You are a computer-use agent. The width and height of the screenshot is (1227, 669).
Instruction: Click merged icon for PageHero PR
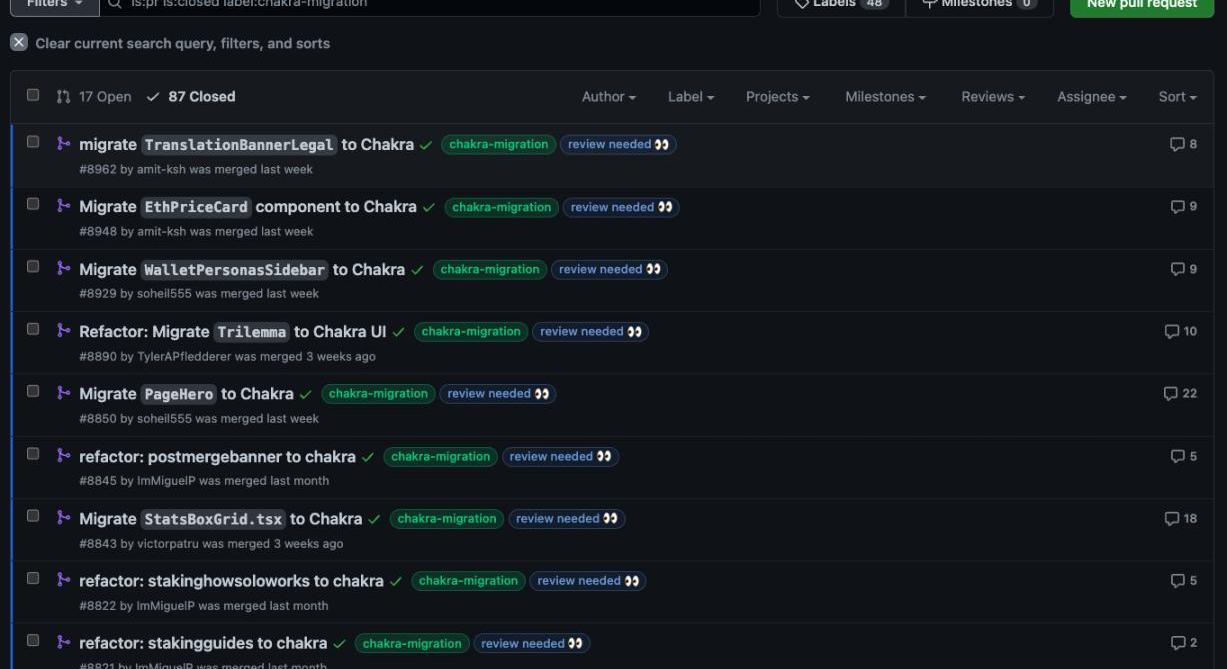[63, 393]
